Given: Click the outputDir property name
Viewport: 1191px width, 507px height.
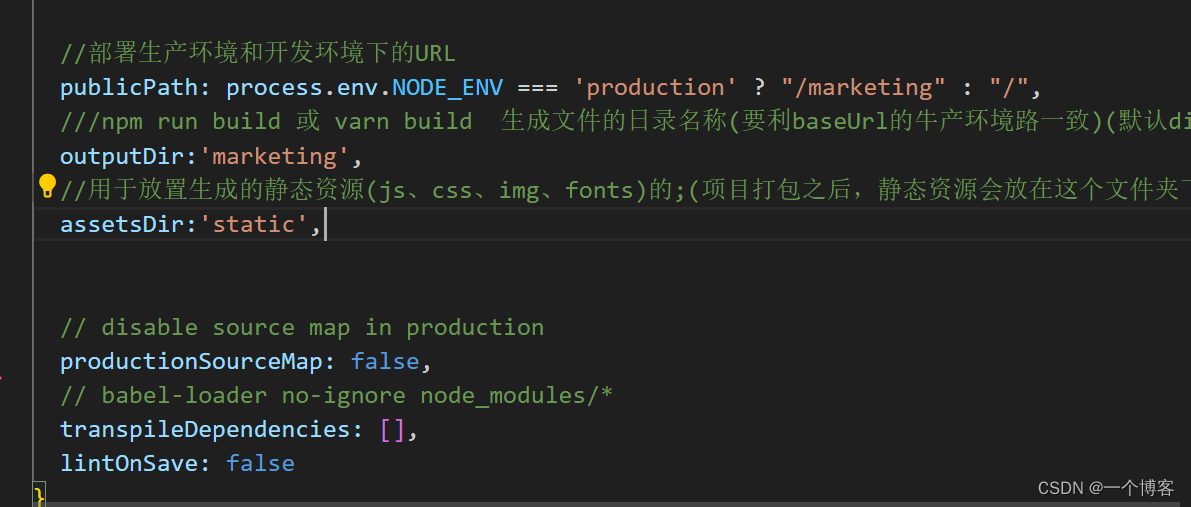Looking at the screenshot, I should [x=122, y=157].
